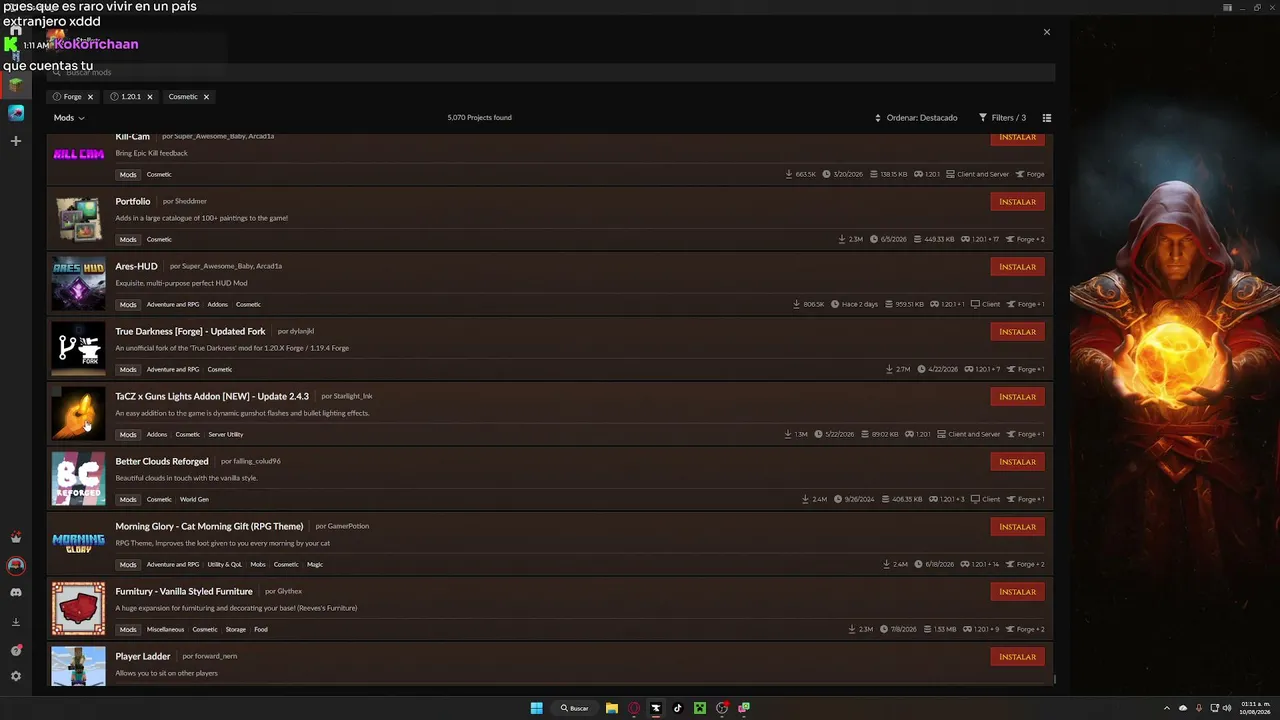Image resolution: width=1280 pixels, height=720 pixels.
Task: Open the Kill-Cam mod thumbnail
Action: coord(78,153)
